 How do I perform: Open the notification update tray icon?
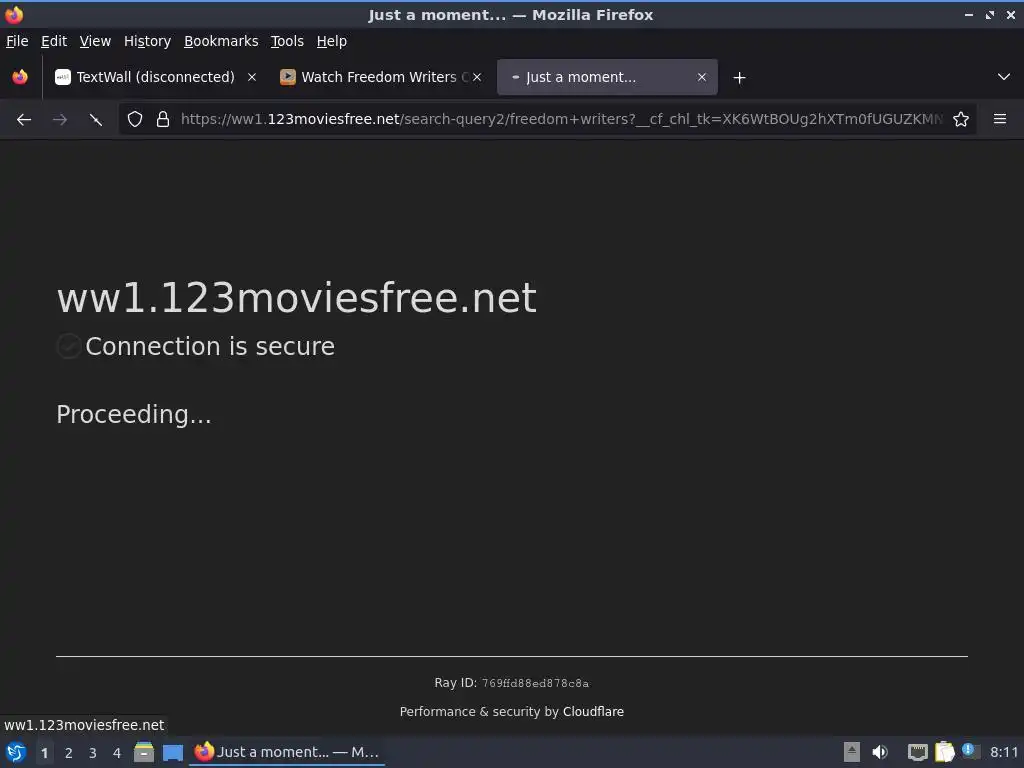pos(970,752)
